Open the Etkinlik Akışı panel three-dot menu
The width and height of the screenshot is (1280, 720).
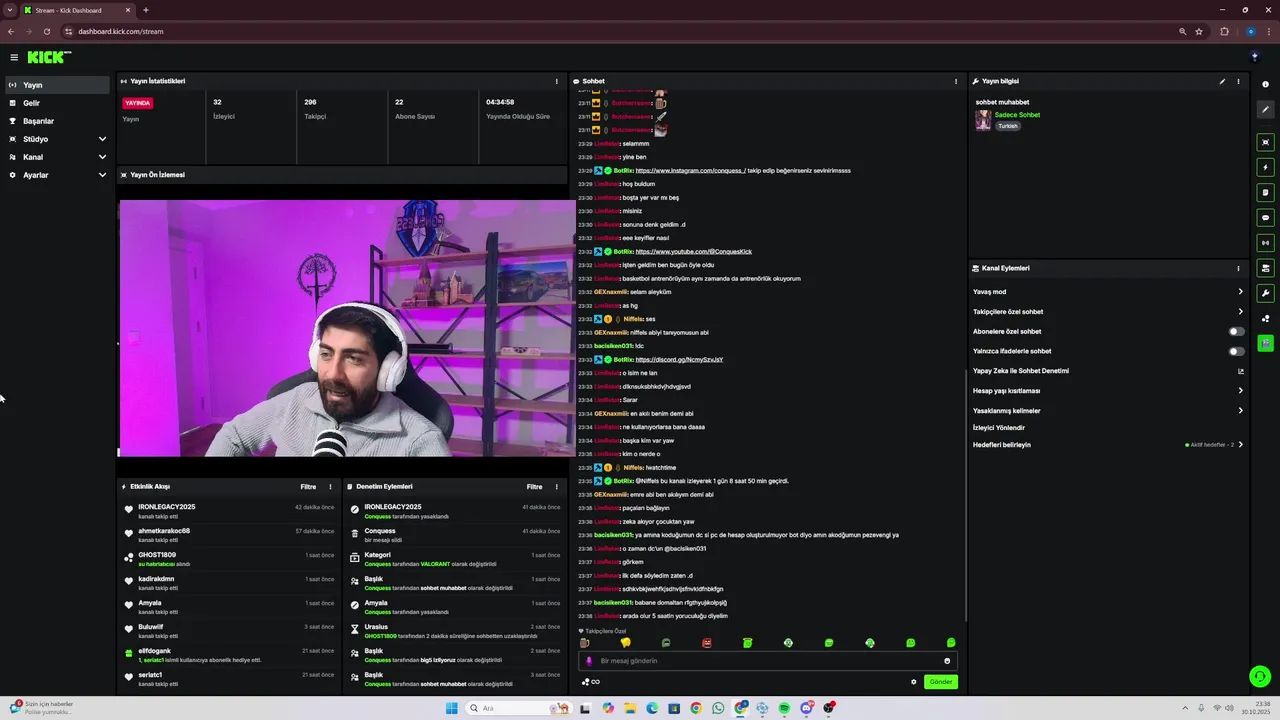tap(330, 487)
